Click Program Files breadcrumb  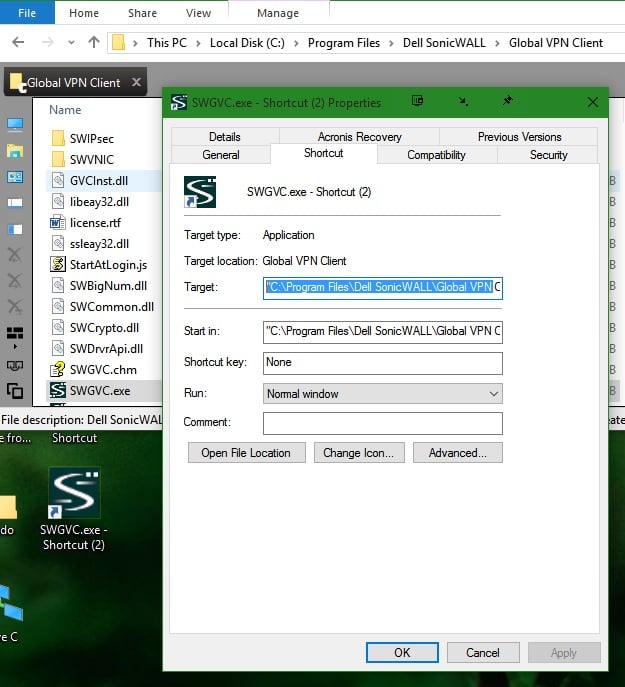coord(344,43)
